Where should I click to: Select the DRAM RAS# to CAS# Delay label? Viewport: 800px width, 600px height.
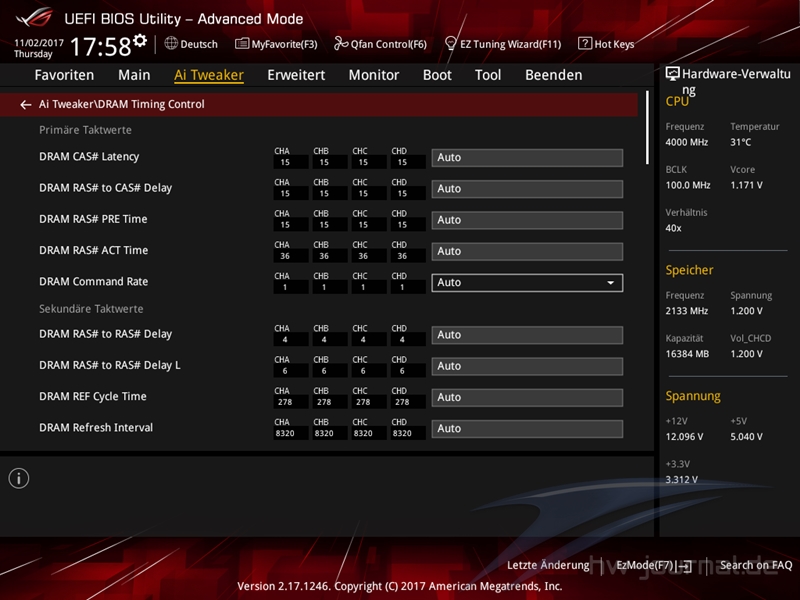point(106,188)
